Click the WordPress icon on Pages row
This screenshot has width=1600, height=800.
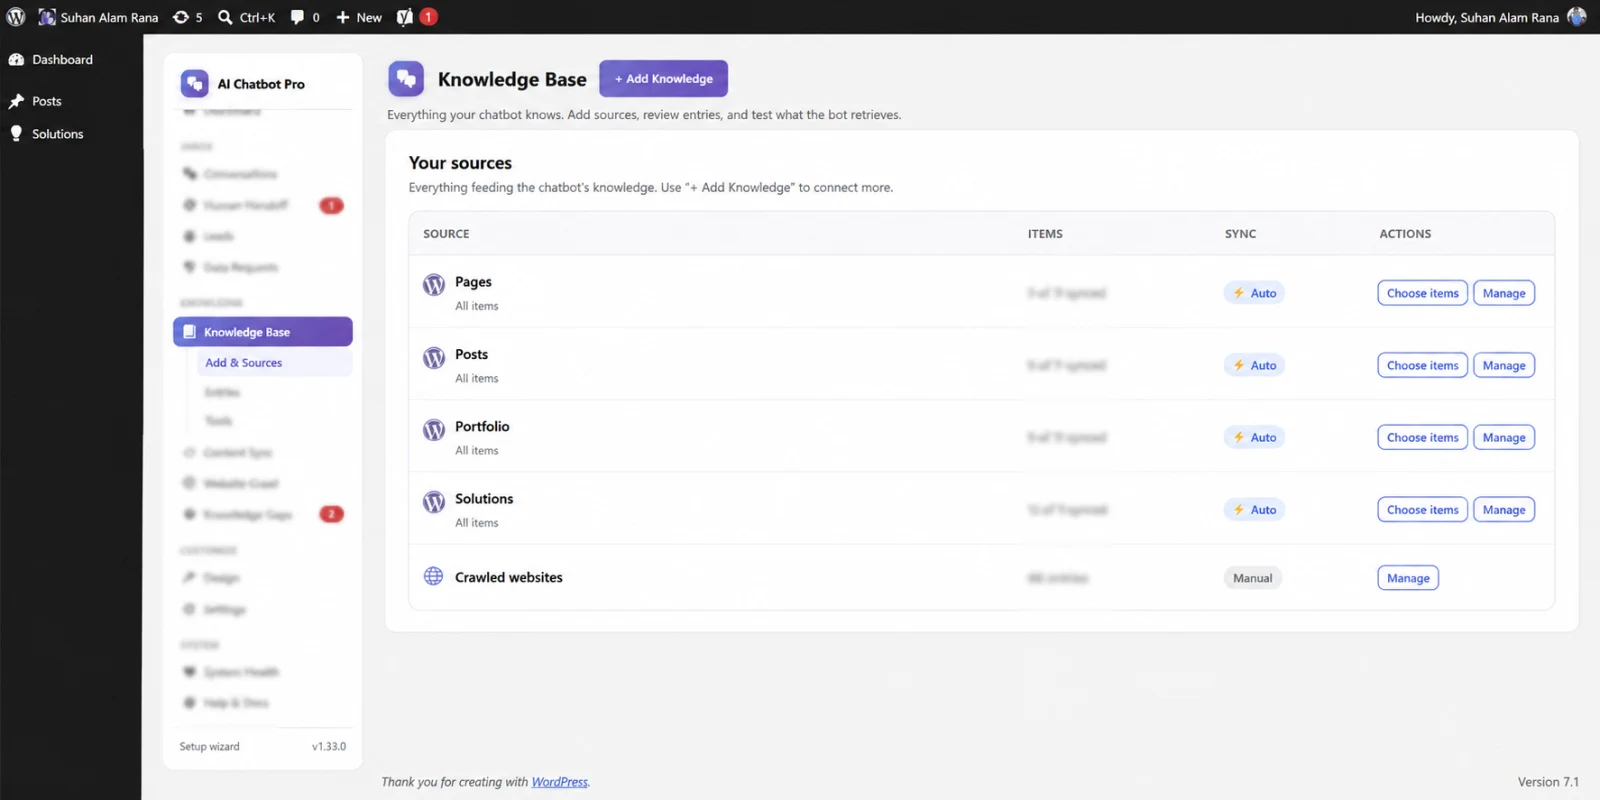434,285
